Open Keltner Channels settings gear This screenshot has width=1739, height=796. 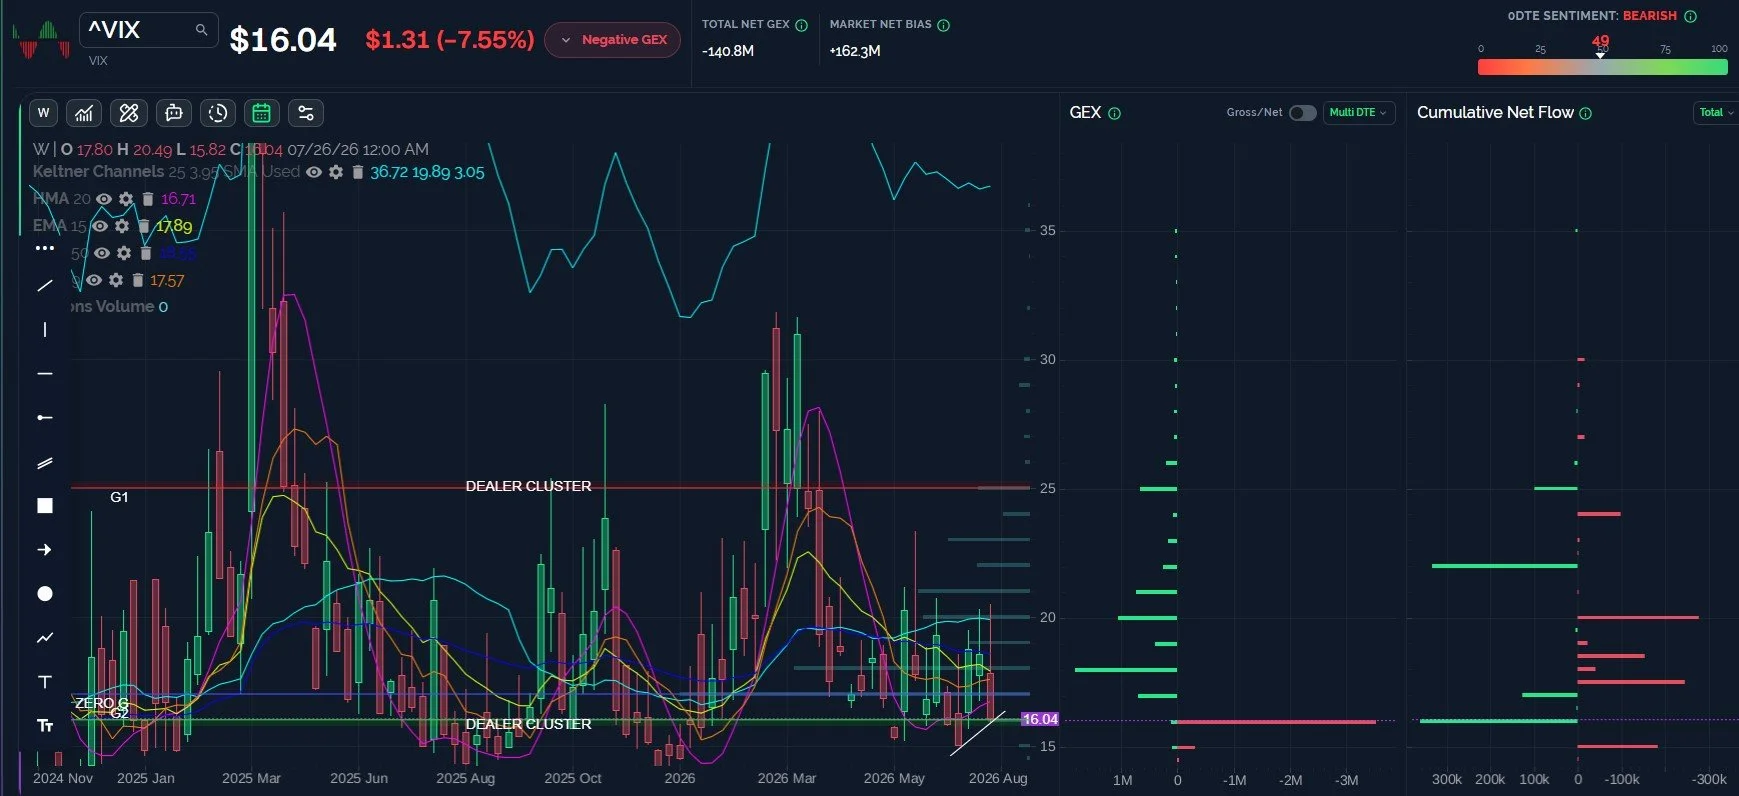336,172
